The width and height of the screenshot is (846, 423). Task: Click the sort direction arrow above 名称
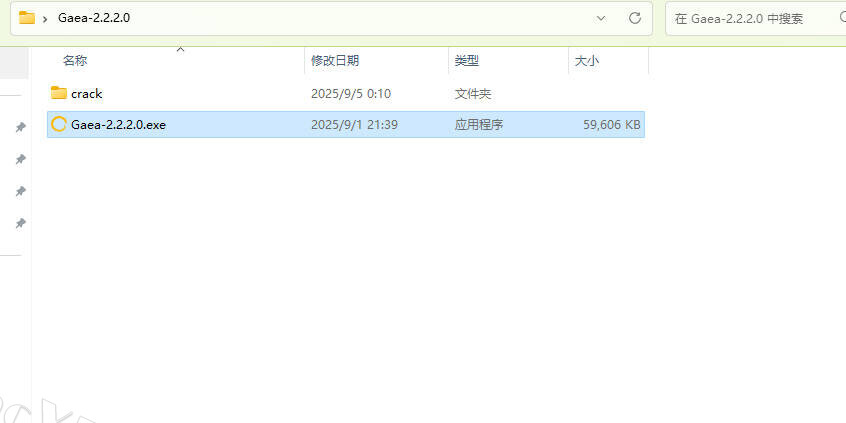(x=181, y=50)
